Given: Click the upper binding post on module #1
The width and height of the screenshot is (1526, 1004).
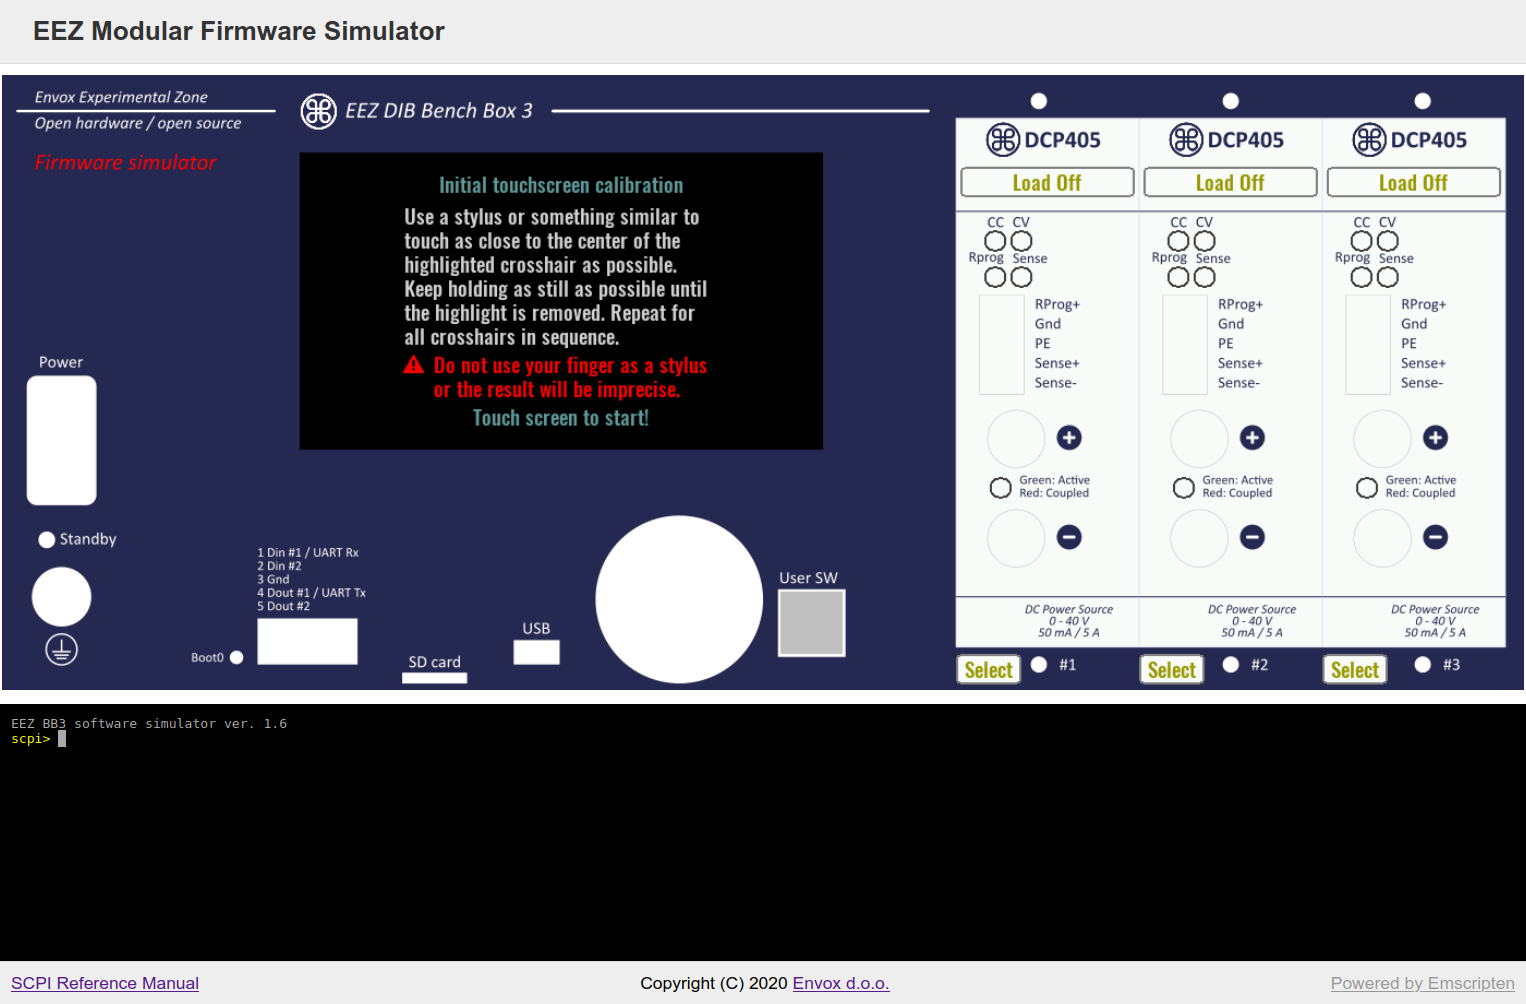Looking at the screenshot, I should pyautogui.click(x=1016, y=438).
